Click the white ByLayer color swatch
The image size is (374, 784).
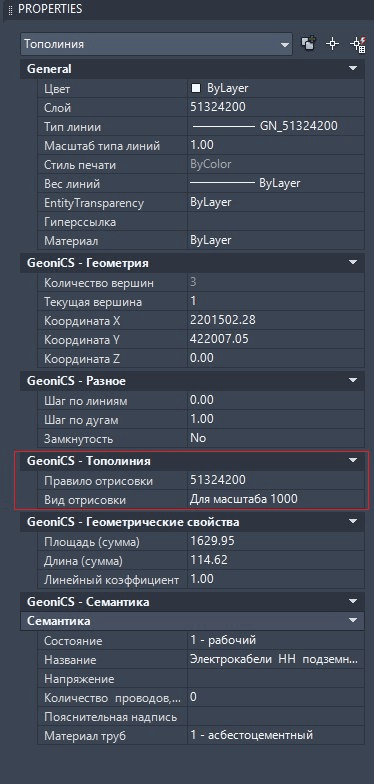[196, 88]
